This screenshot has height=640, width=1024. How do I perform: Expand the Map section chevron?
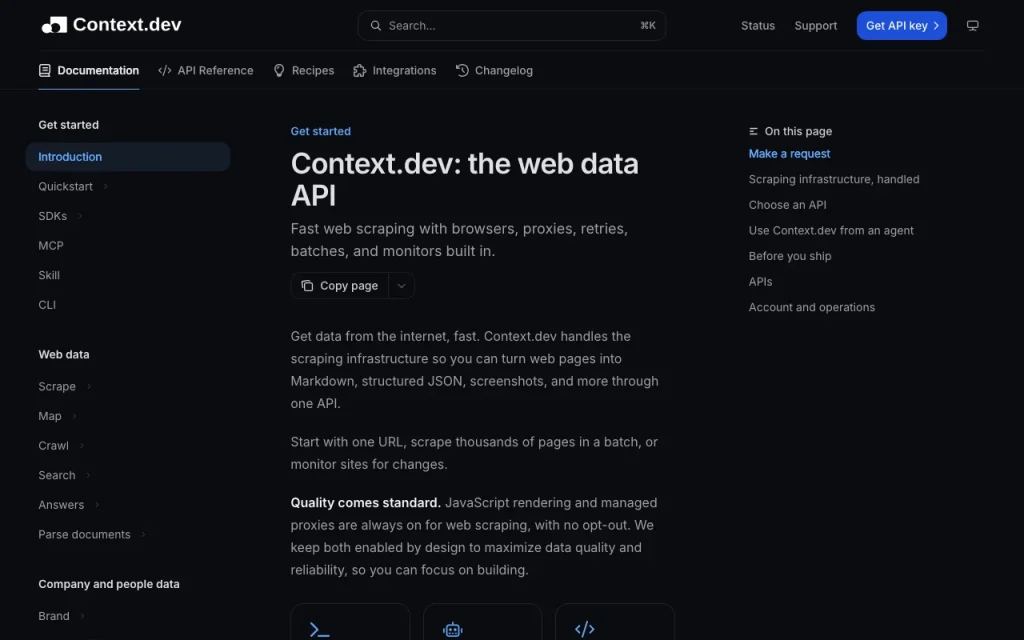click(x=74, y=416)
